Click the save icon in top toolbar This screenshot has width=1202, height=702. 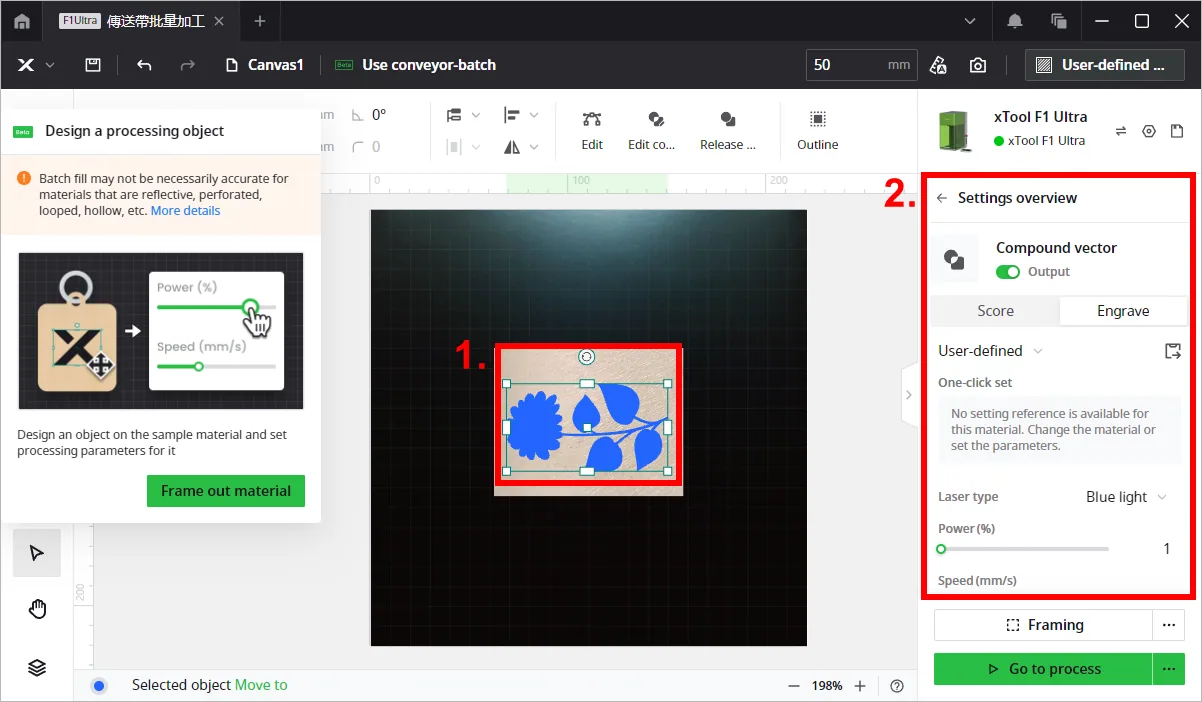coord(93,65)
